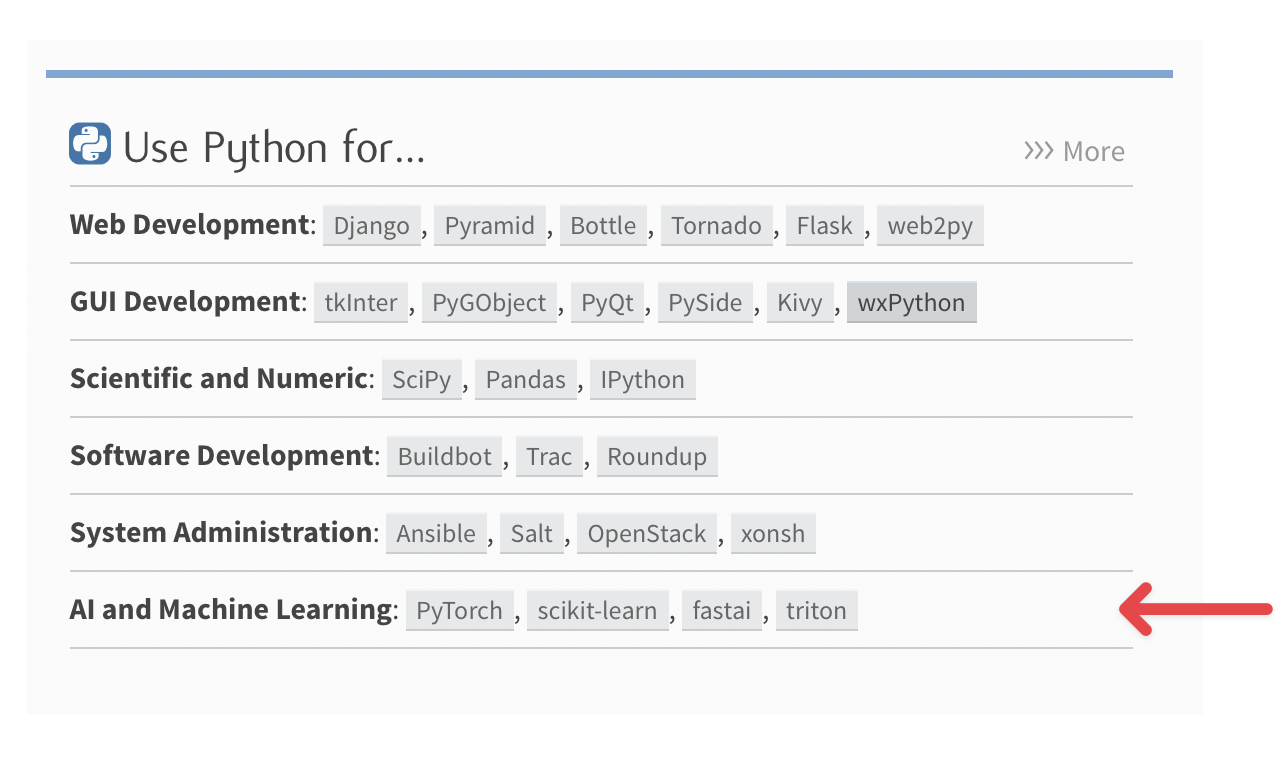Viewport: 1286px width, 758px height.
Task: Click the Tornado link
Action: coord(717,226)
